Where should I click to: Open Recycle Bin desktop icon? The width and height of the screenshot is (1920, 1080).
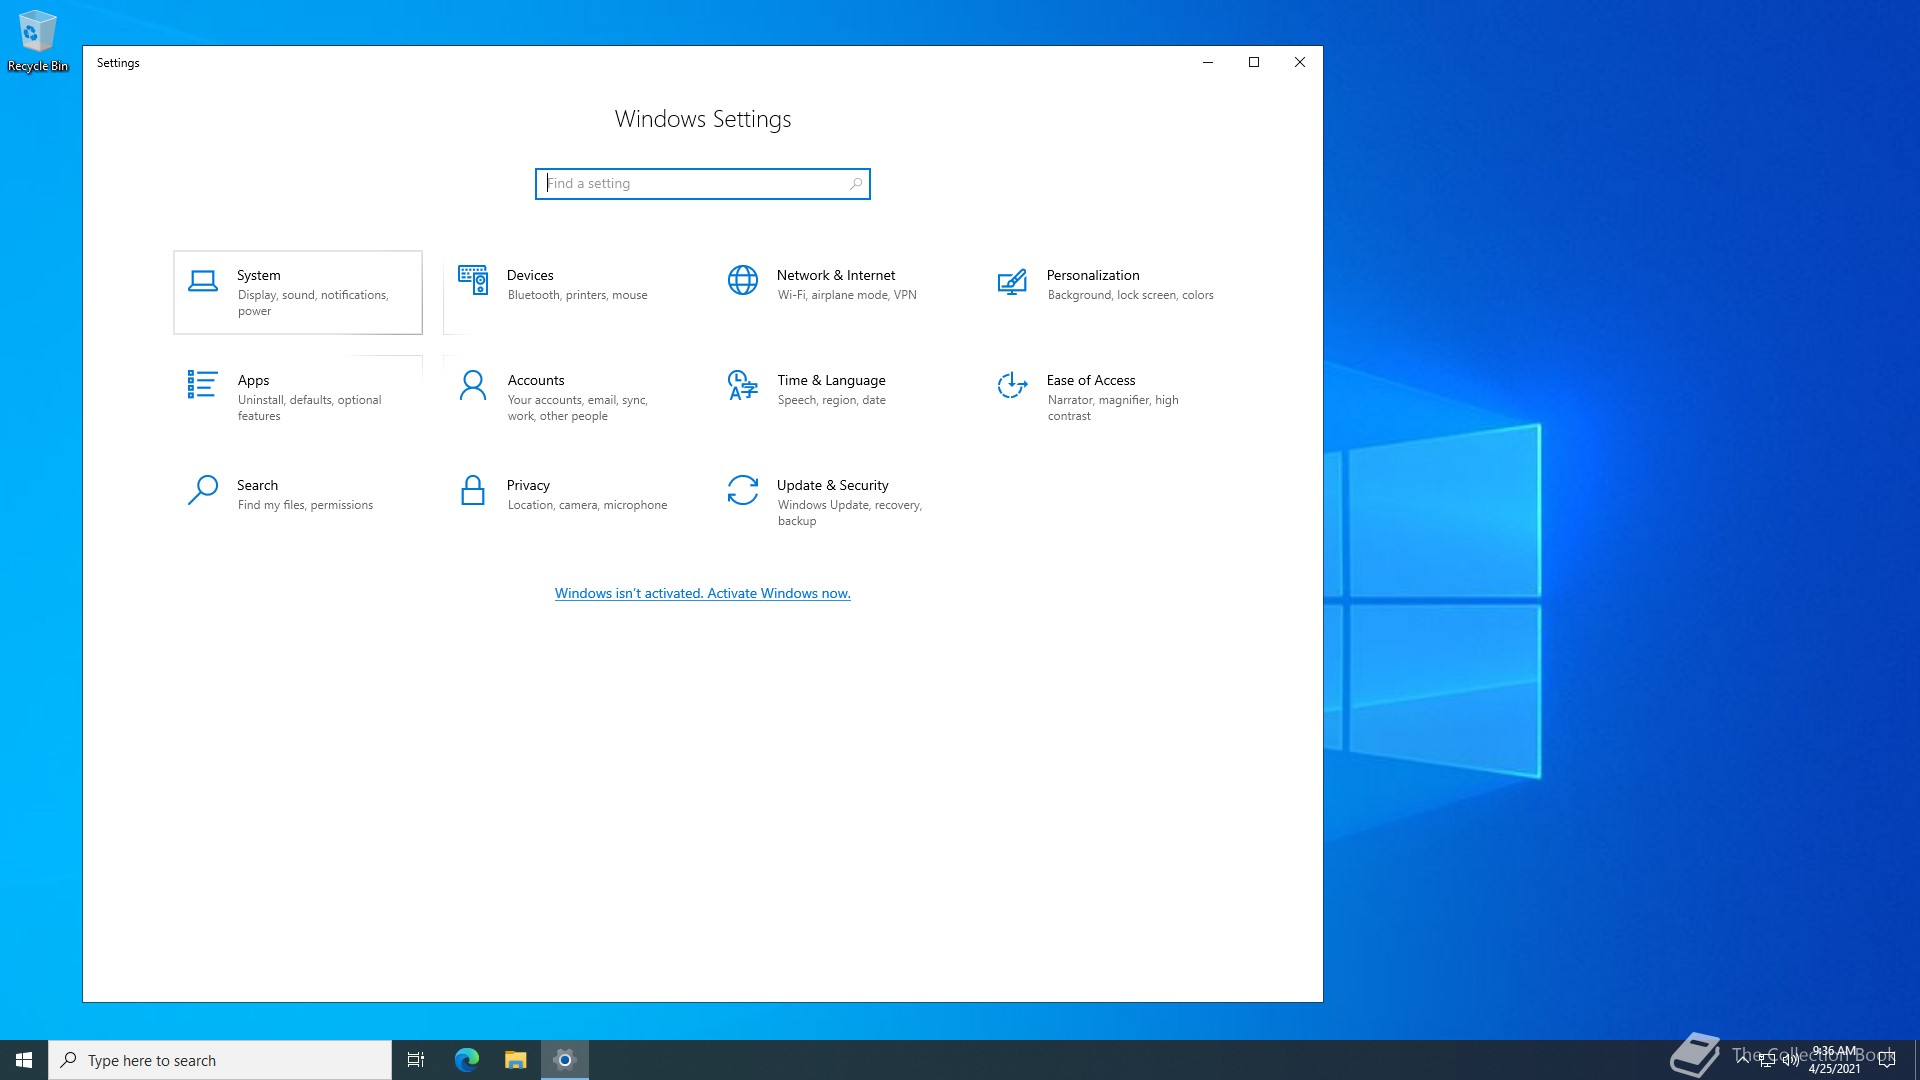point(38,41)
